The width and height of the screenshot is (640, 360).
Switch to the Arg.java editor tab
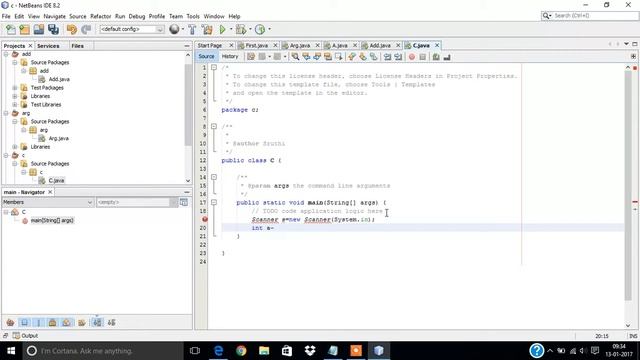pyautogui.click(x=300, y=45)
